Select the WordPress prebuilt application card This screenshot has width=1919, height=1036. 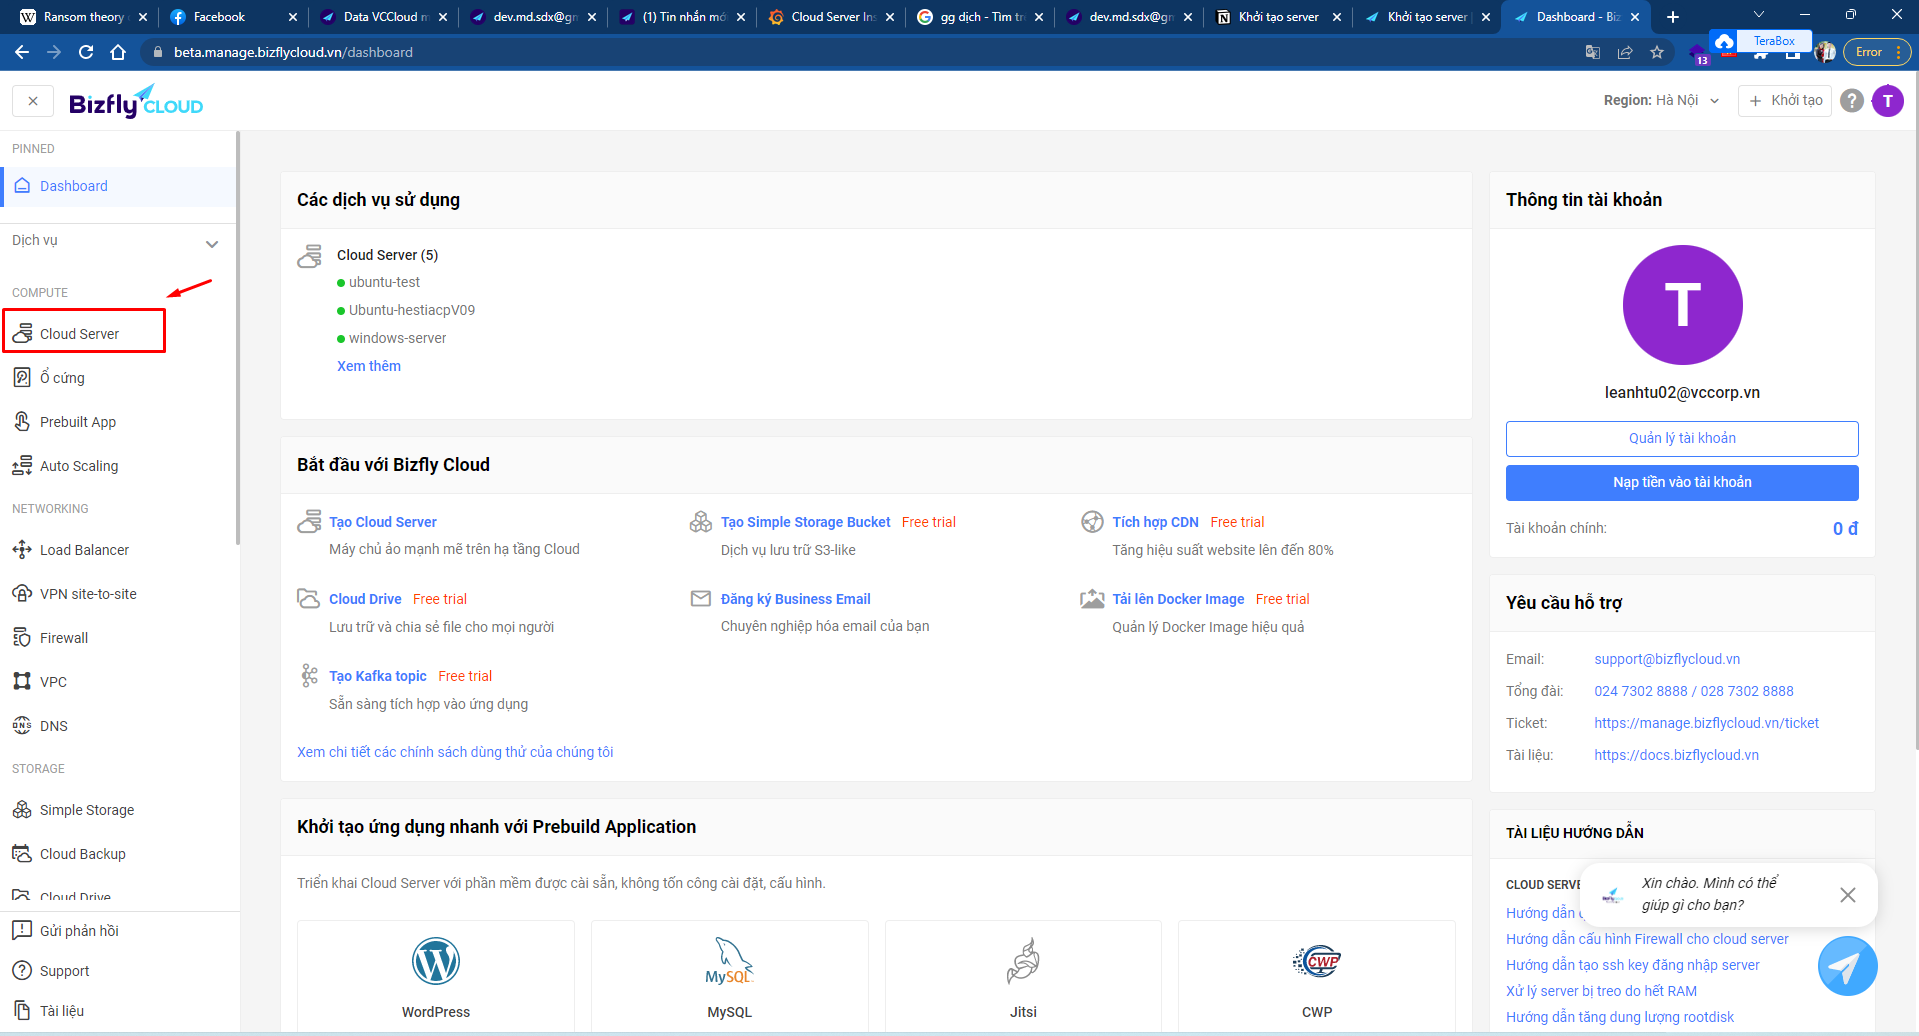[436, 978]
